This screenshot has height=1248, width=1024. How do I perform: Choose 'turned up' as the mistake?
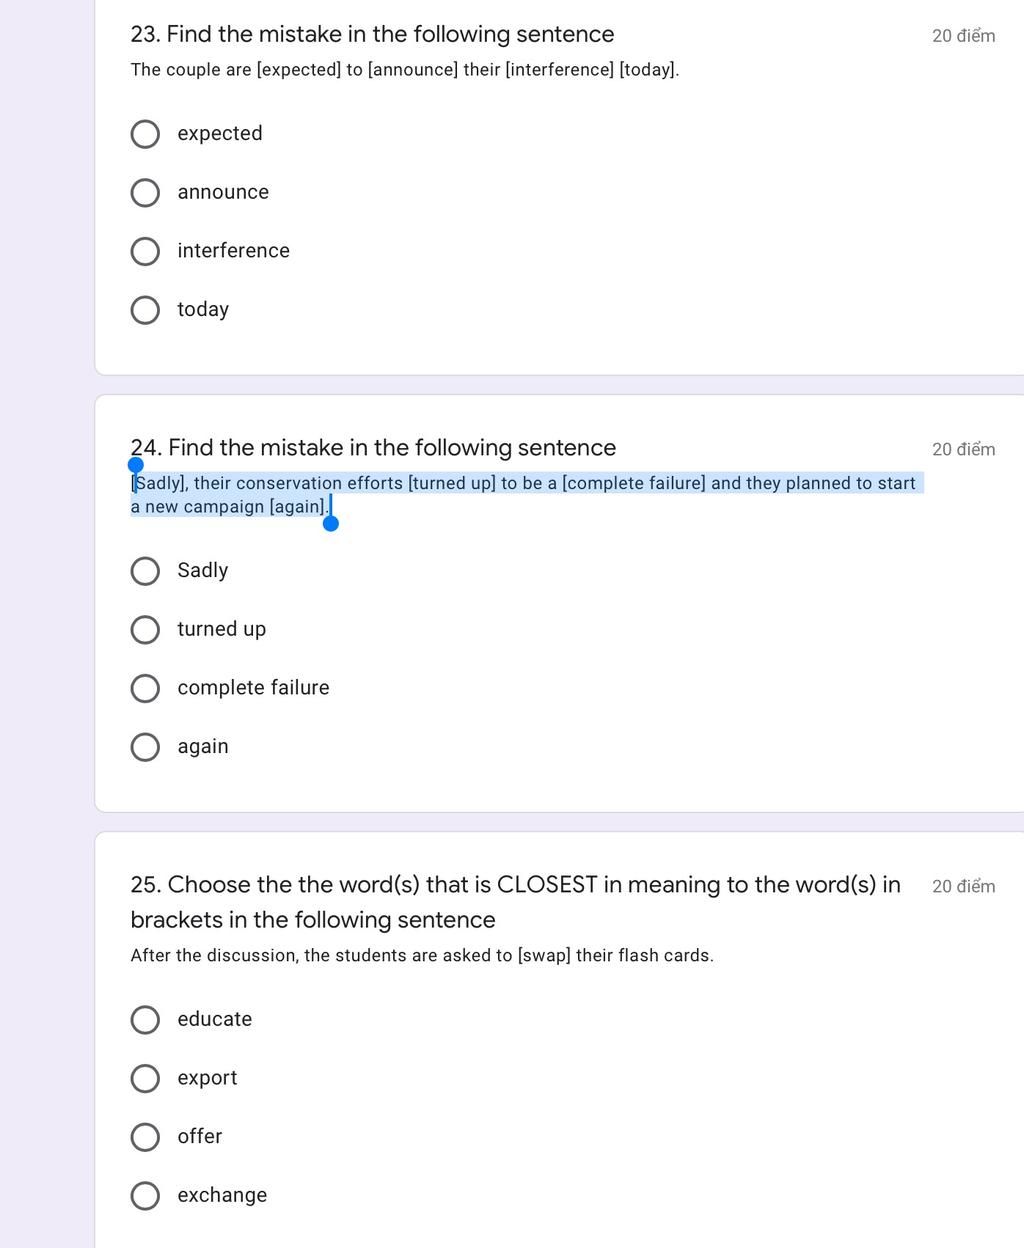(145, 630)
